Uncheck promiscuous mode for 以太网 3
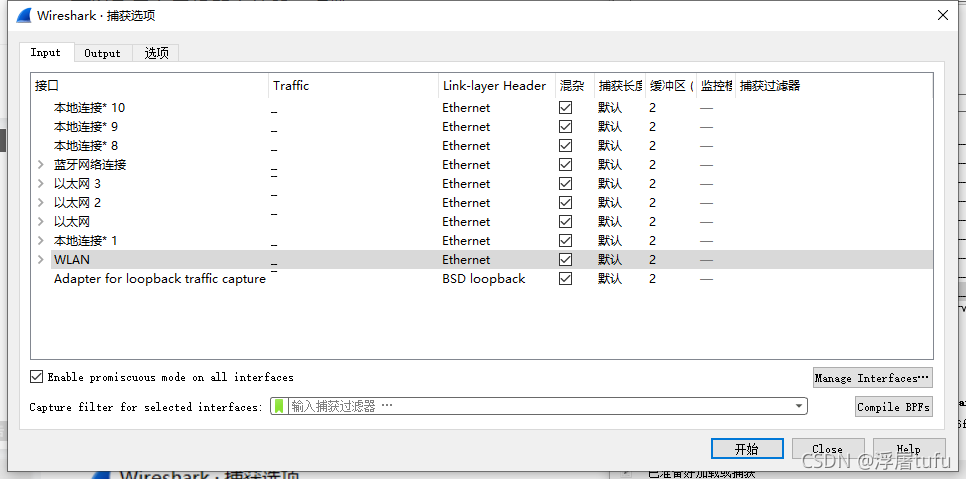The width and height of the screenshot is (966, 479). [x=566, y=184]
